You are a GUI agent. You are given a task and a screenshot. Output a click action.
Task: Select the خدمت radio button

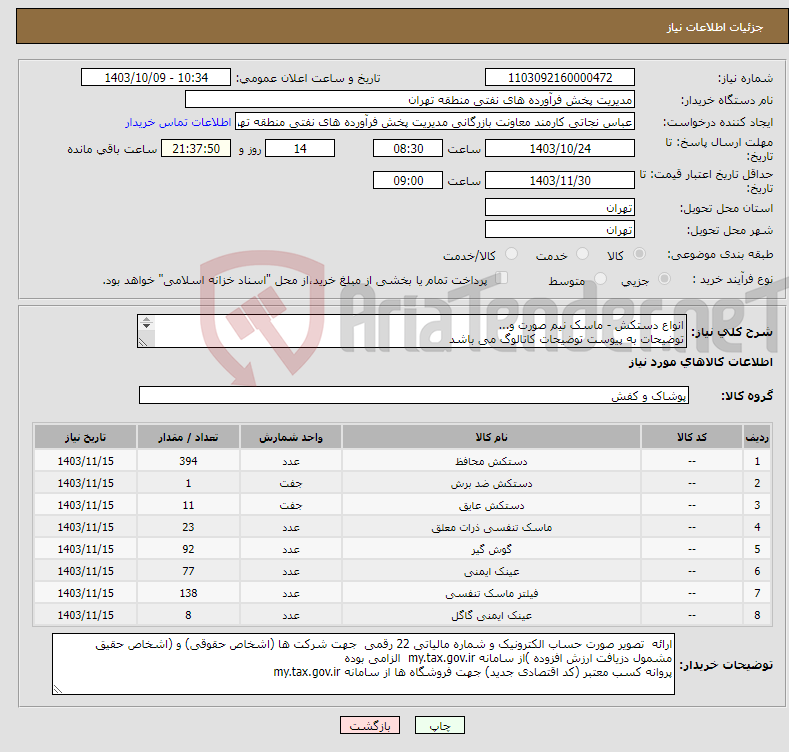point(582,254)
